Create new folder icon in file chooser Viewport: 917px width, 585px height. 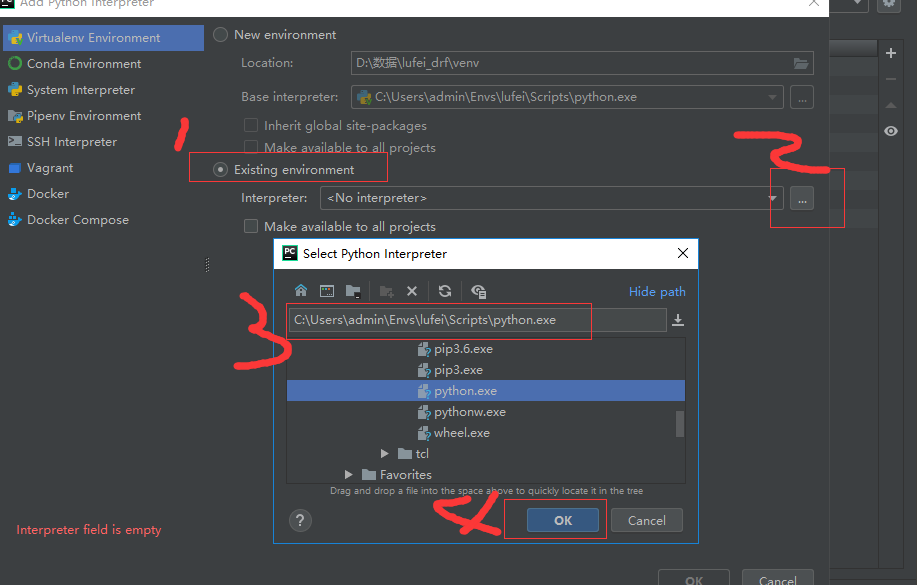[387, 291]
